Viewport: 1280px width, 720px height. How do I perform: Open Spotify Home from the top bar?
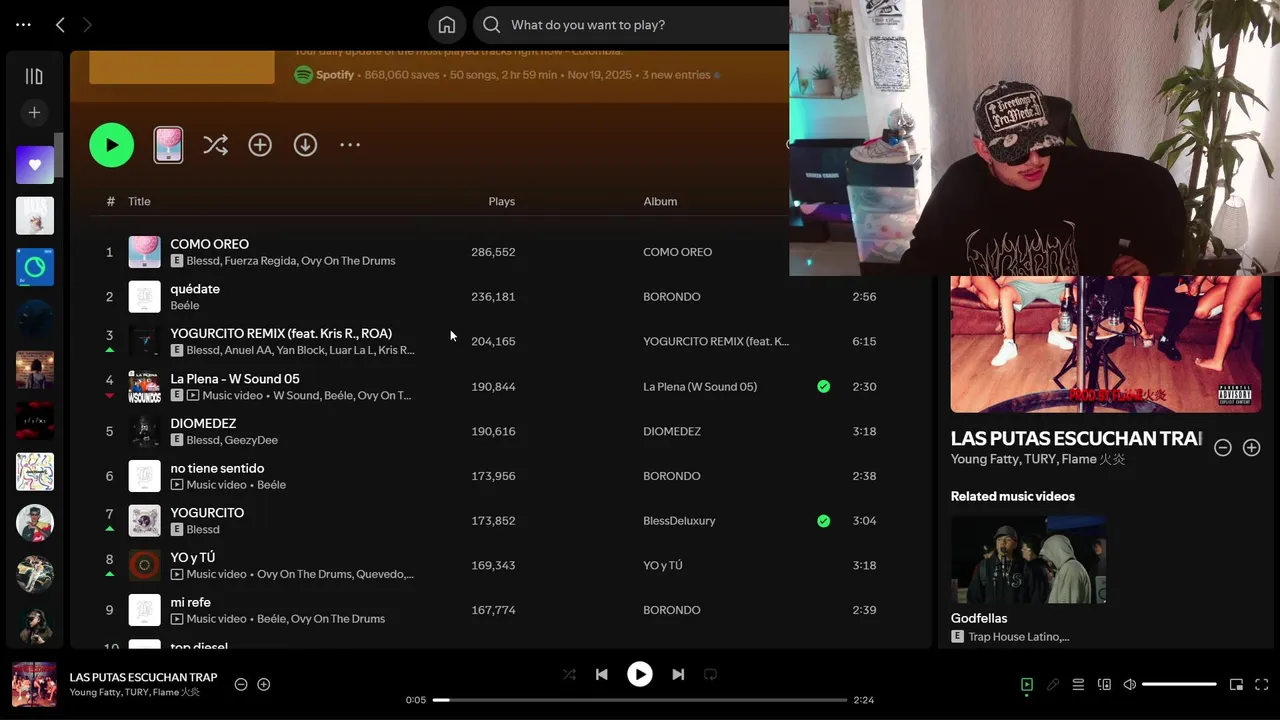click(x=447, y=25)
